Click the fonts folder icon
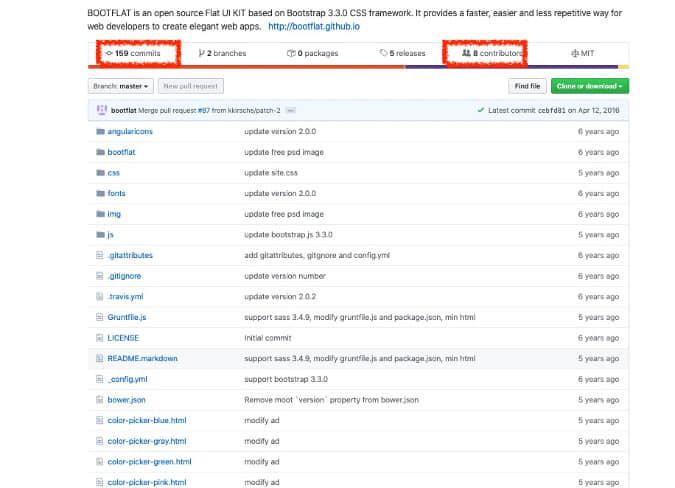The image size is (675, 488). 99,193
